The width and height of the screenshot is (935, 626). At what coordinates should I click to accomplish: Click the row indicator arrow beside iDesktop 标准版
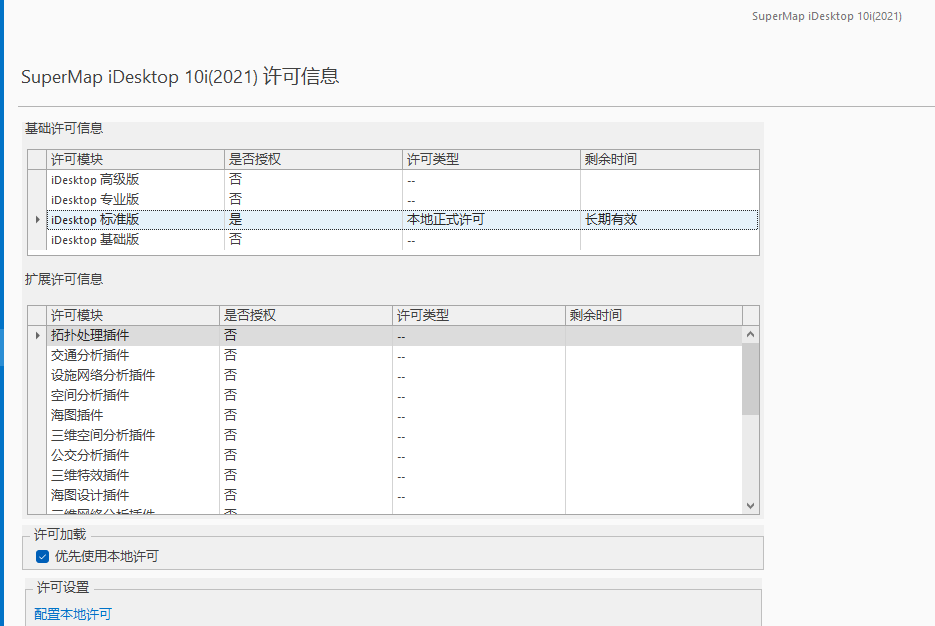[38, 219]
